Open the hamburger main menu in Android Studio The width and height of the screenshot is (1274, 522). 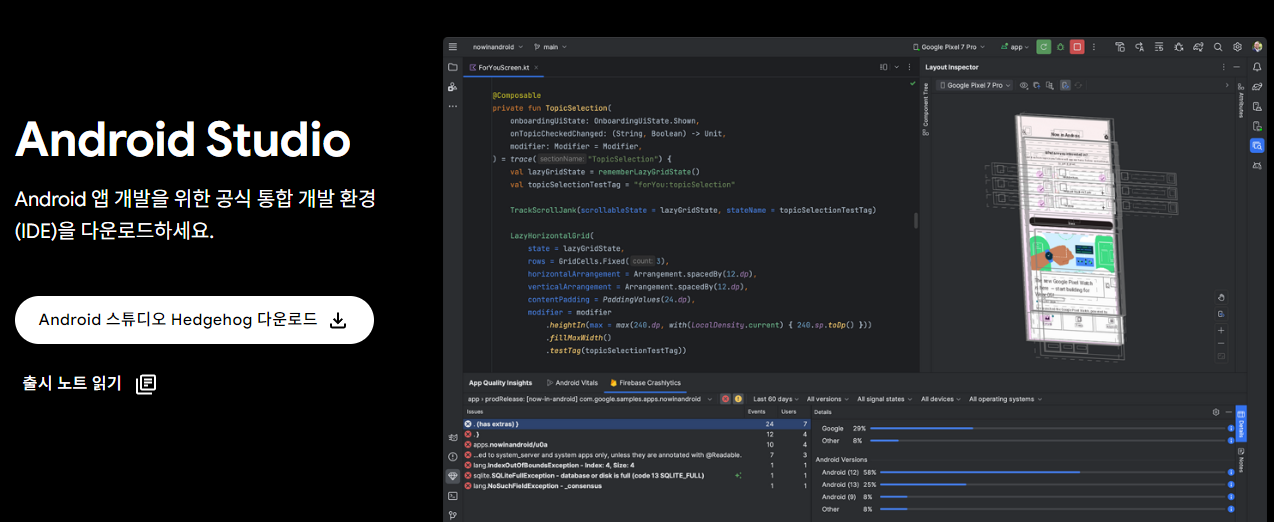click(453, 47)
